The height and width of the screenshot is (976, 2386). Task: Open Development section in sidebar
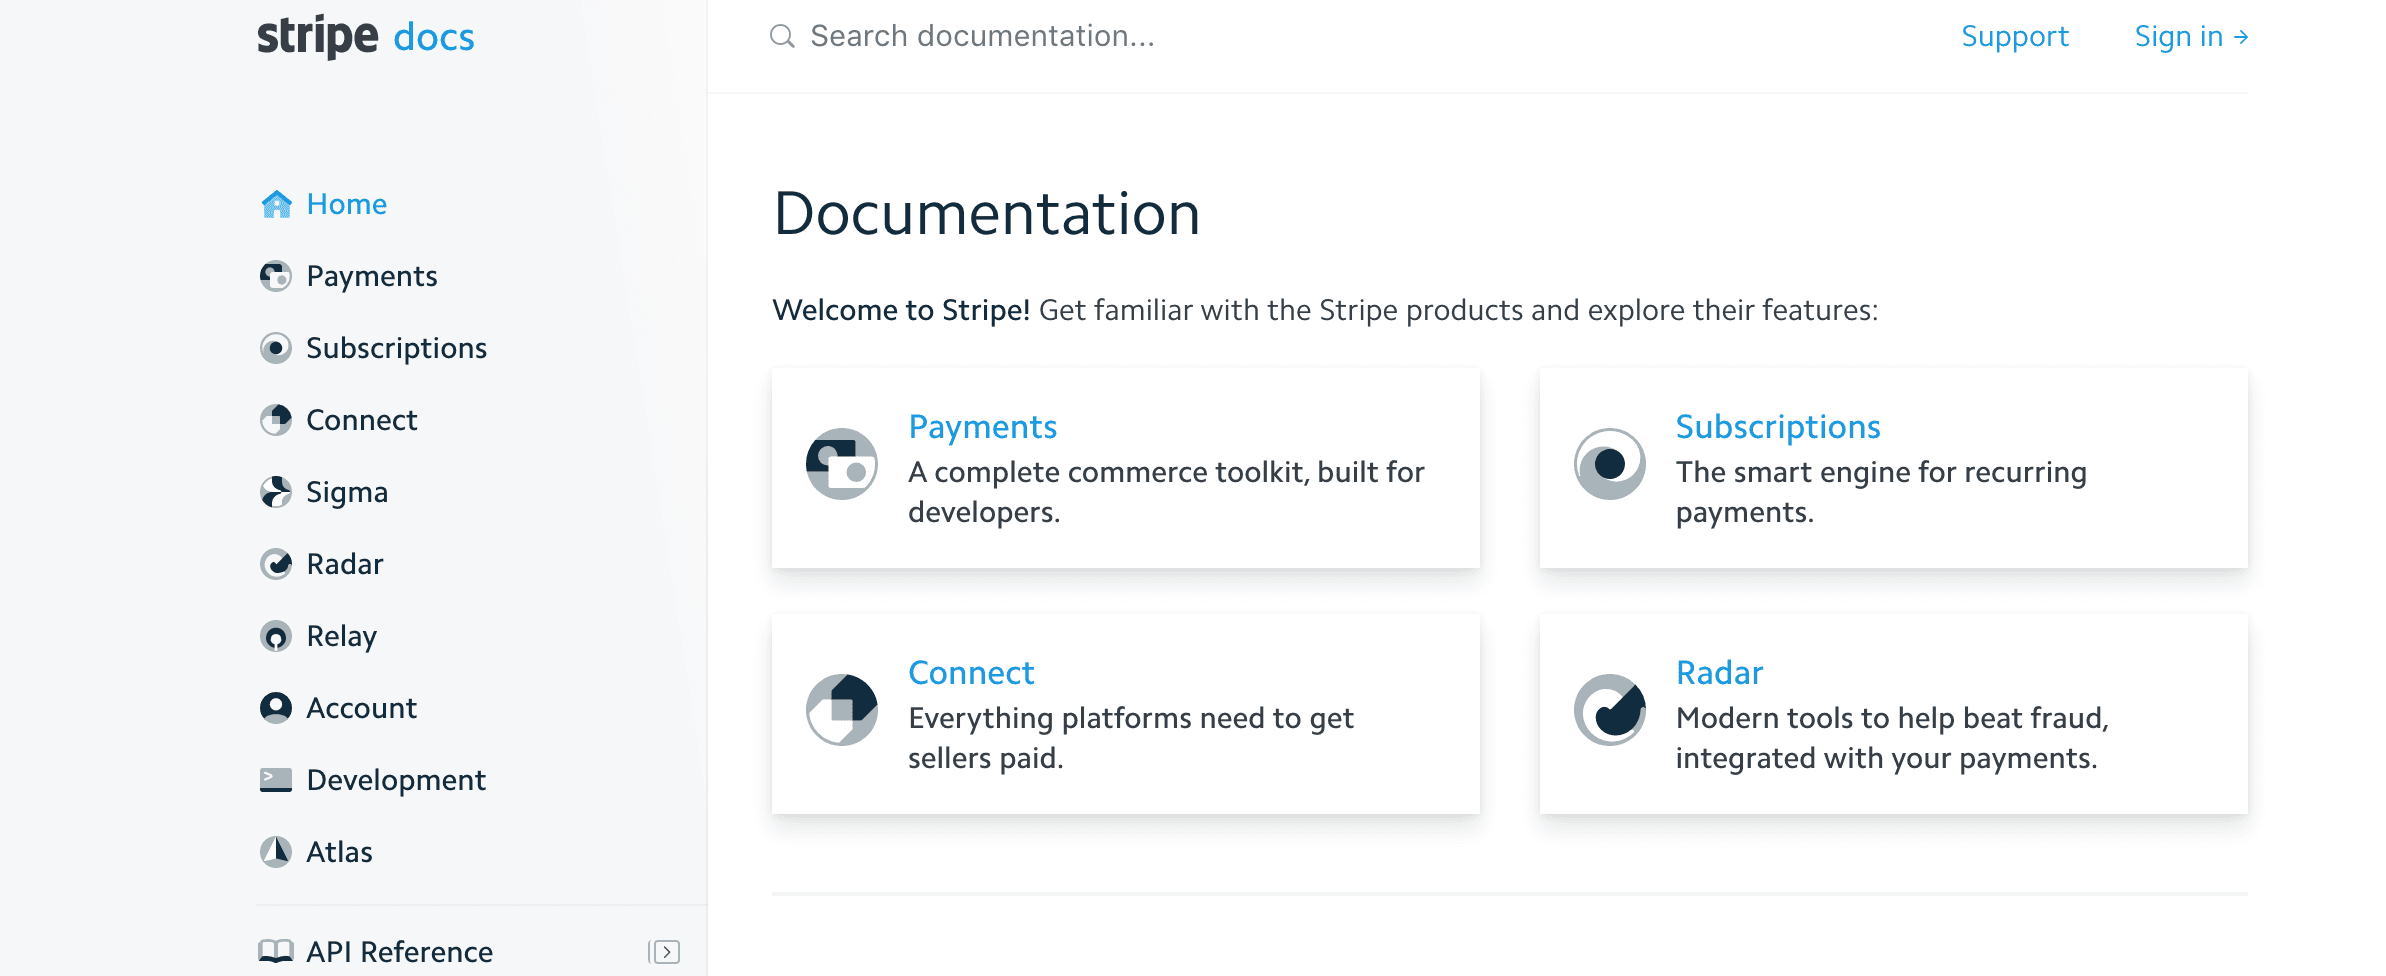pos(396,780)
